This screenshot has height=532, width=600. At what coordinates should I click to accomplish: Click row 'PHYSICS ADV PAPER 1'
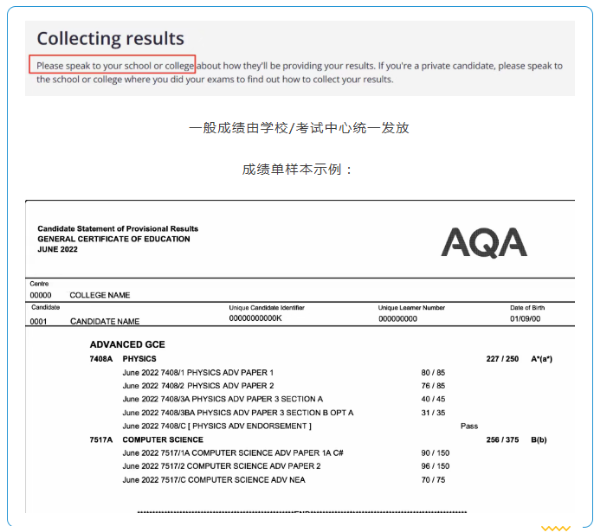point(198,372)
